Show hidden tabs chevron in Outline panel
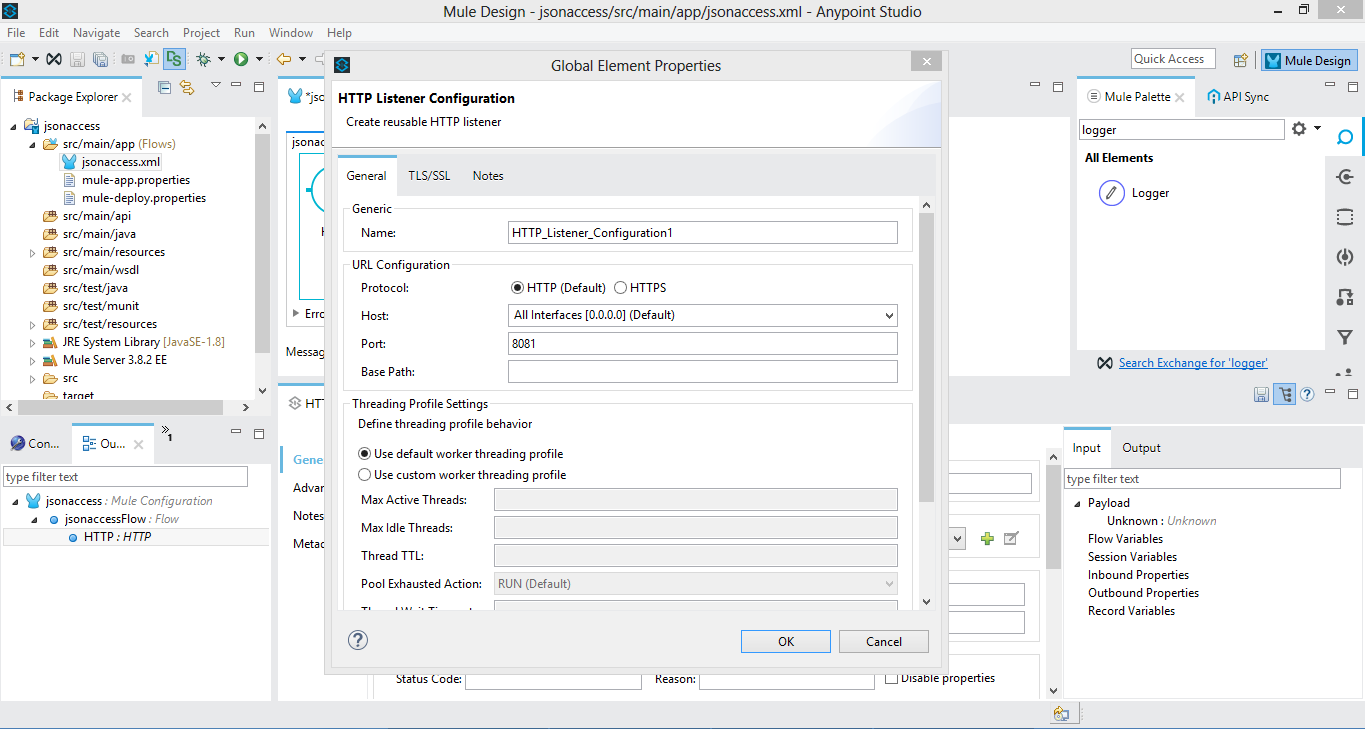Image resolution: width=1365 pixels, height=729 pixels. coord(168,434)
